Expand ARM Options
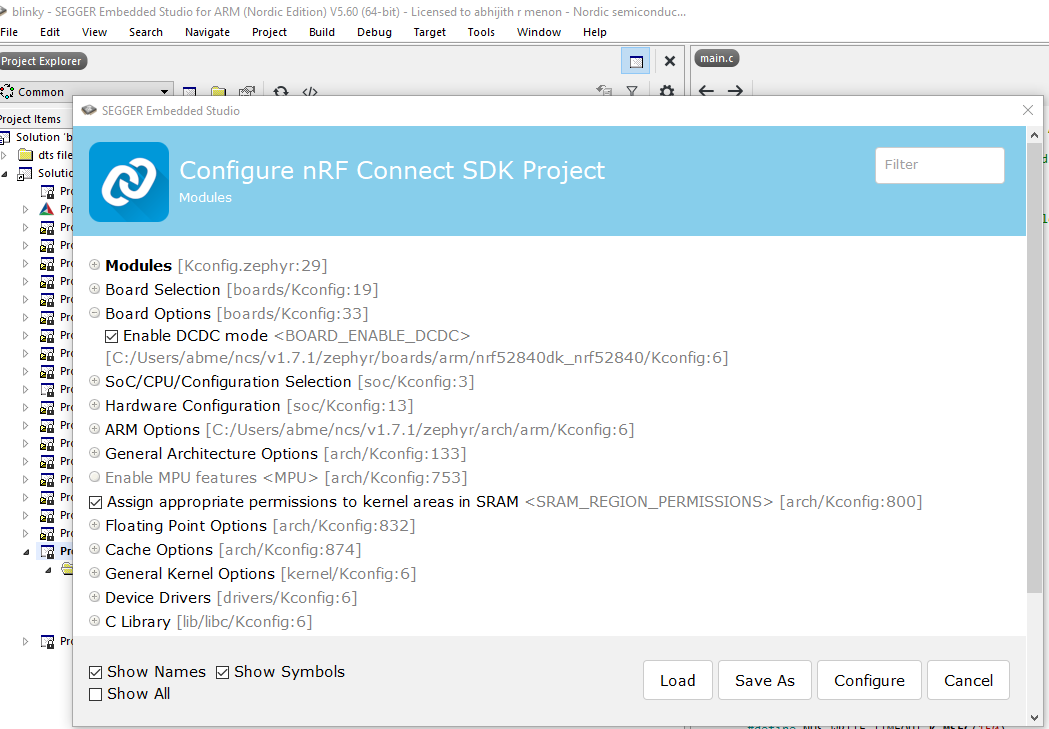Screen dimensions: 1049x729 [x=95, y=429]
